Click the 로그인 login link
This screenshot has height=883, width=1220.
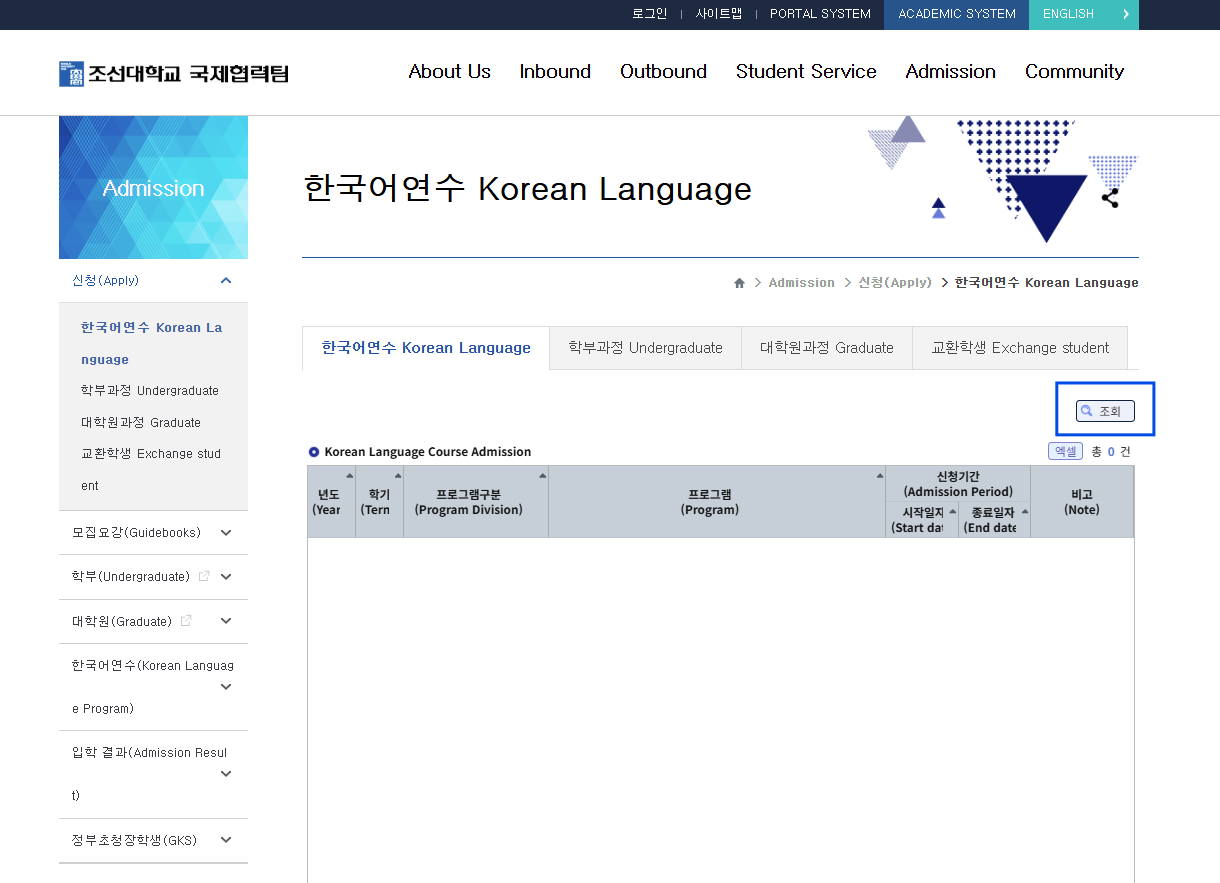(x=649, y=14)
